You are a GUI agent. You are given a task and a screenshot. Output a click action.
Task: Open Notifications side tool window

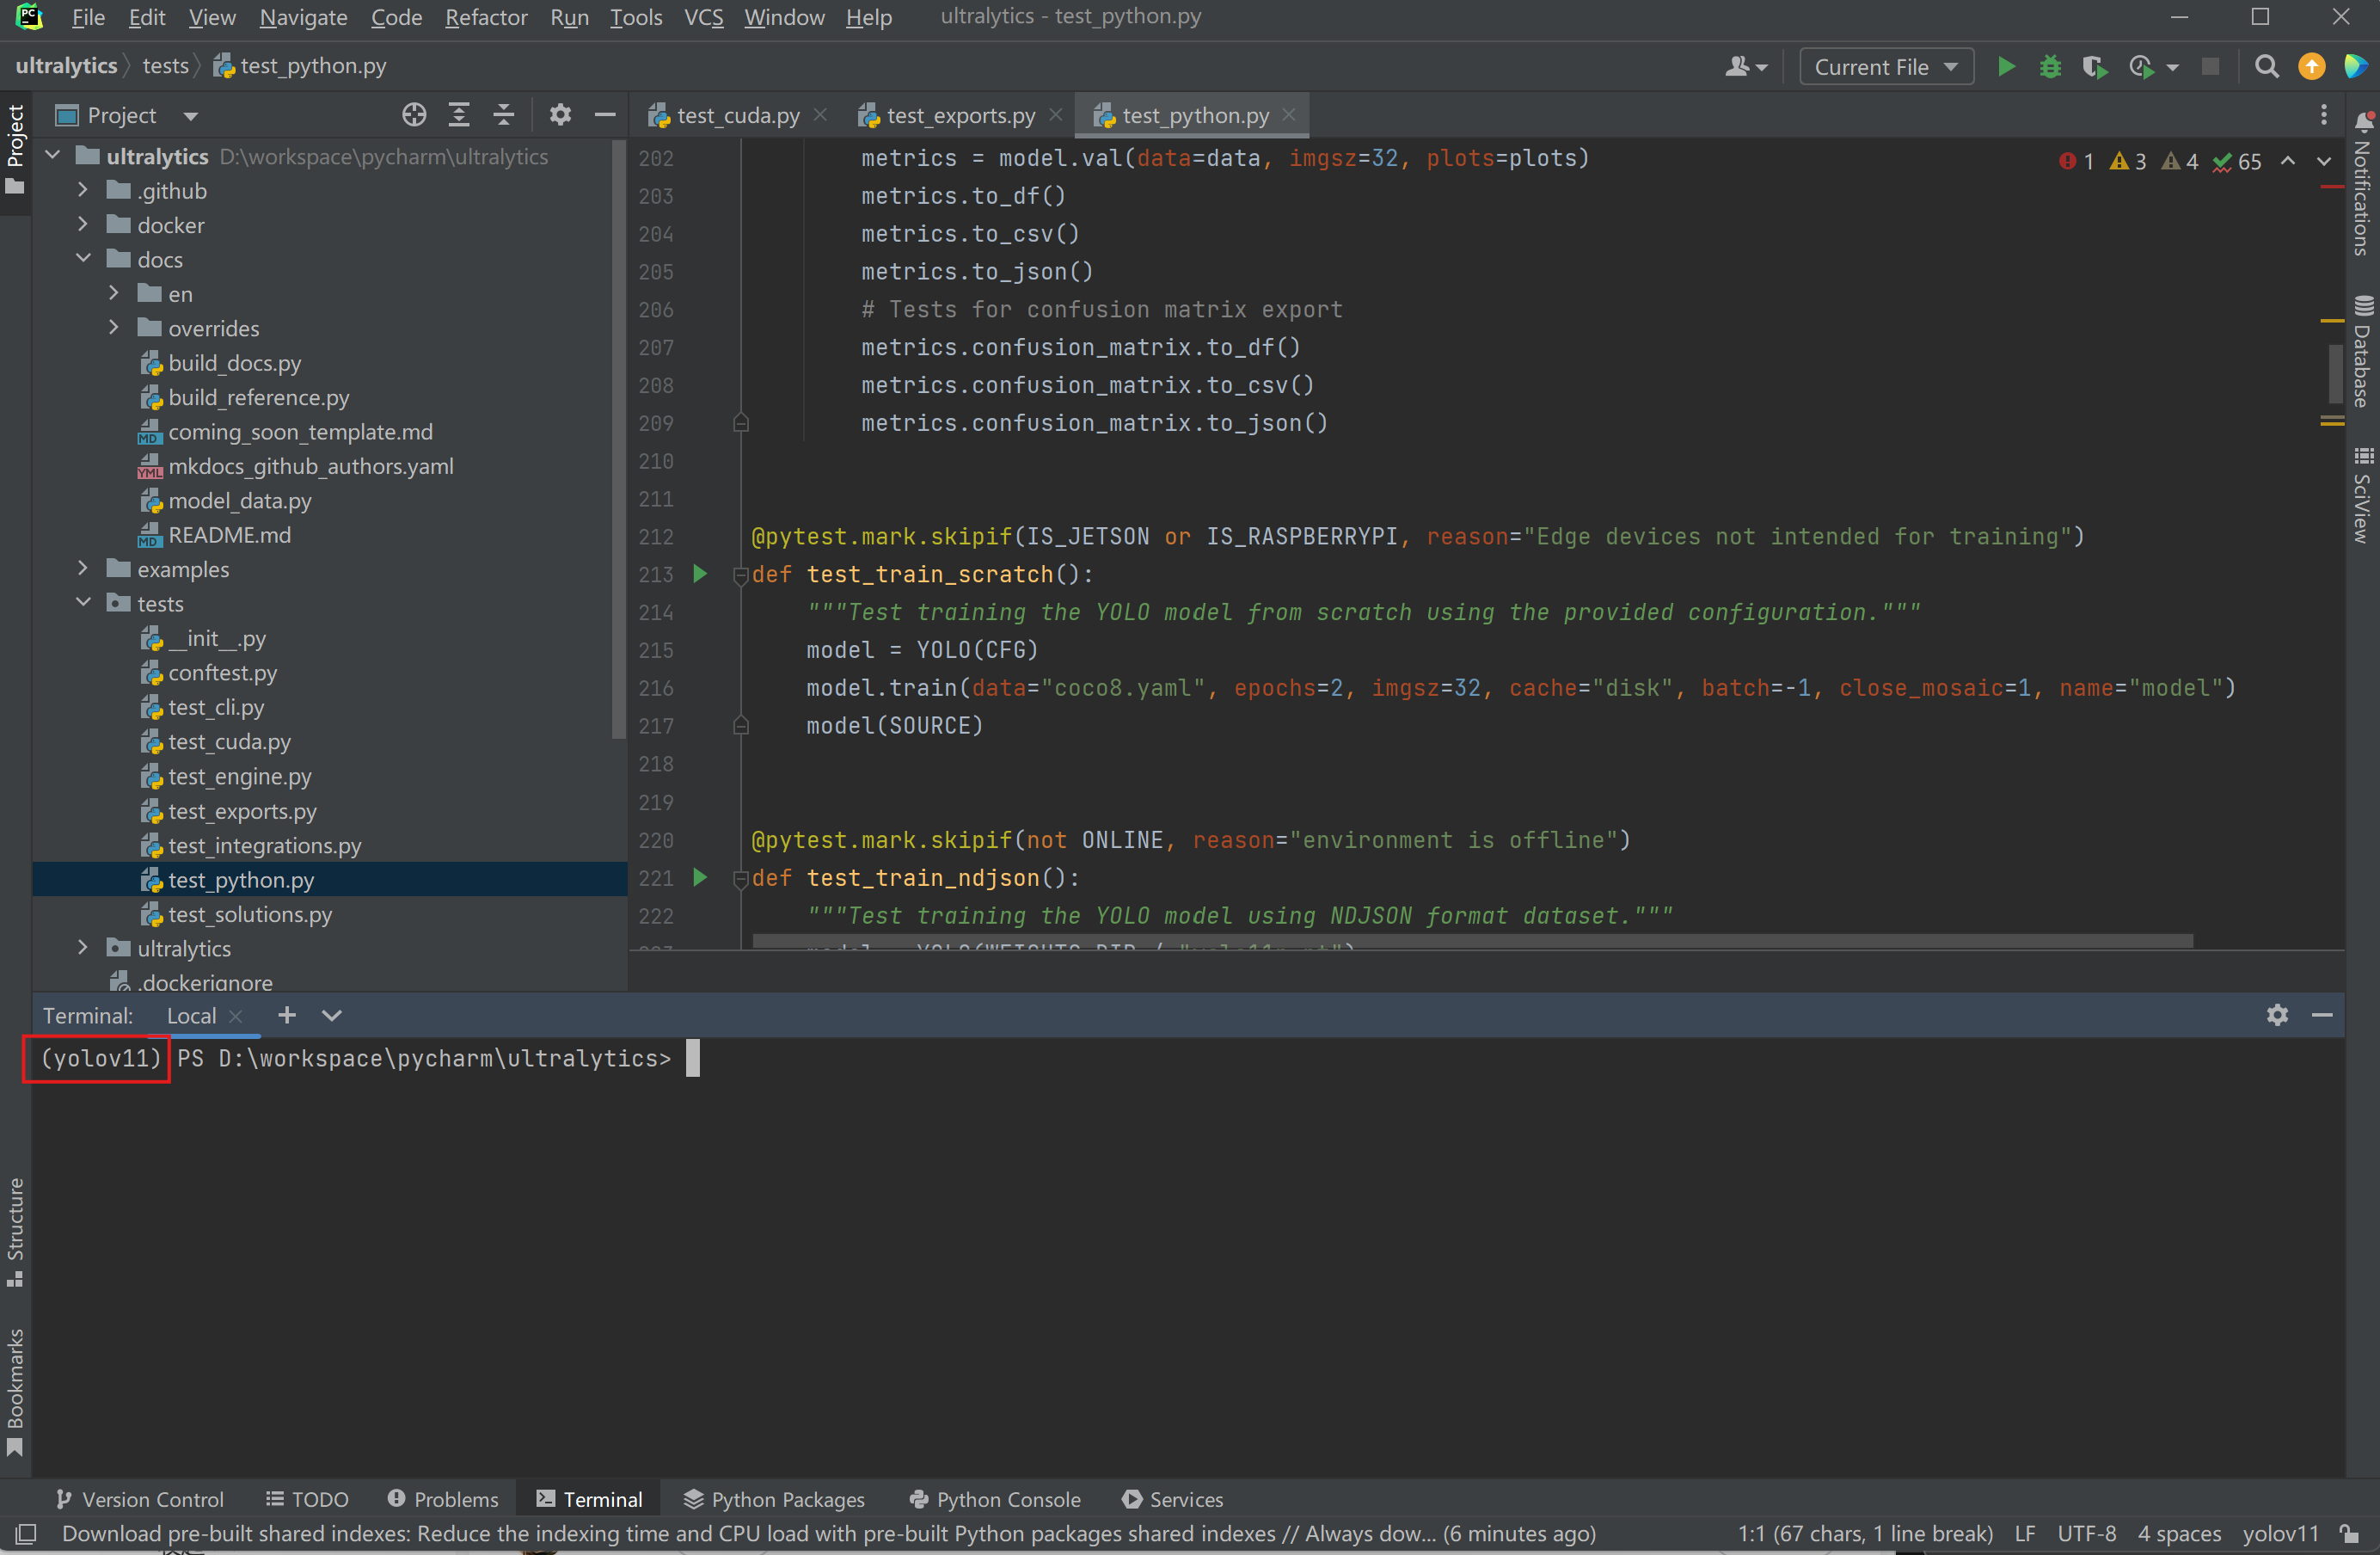pyautogui.click(x=2363, y=183)
